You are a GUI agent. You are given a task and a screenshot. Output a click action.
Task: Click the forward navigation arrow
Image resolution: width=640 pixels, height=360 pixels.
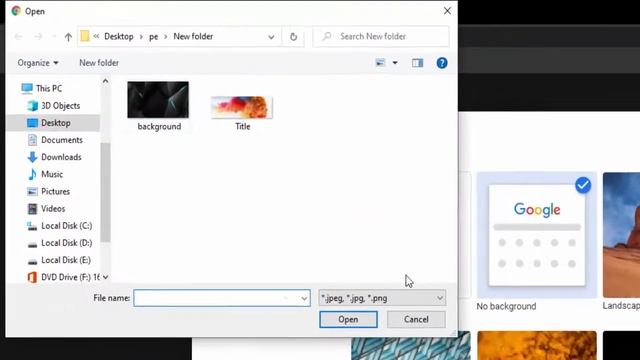click(38, 37)
